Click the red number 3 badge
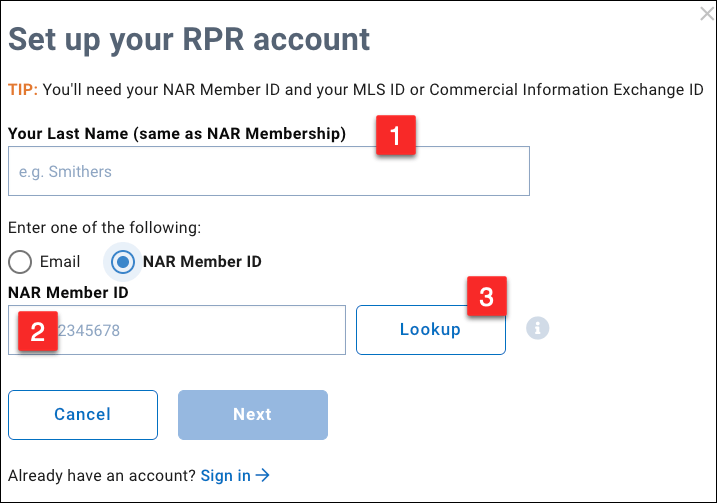Screen dimensions: 717x503 coord(486,297)
